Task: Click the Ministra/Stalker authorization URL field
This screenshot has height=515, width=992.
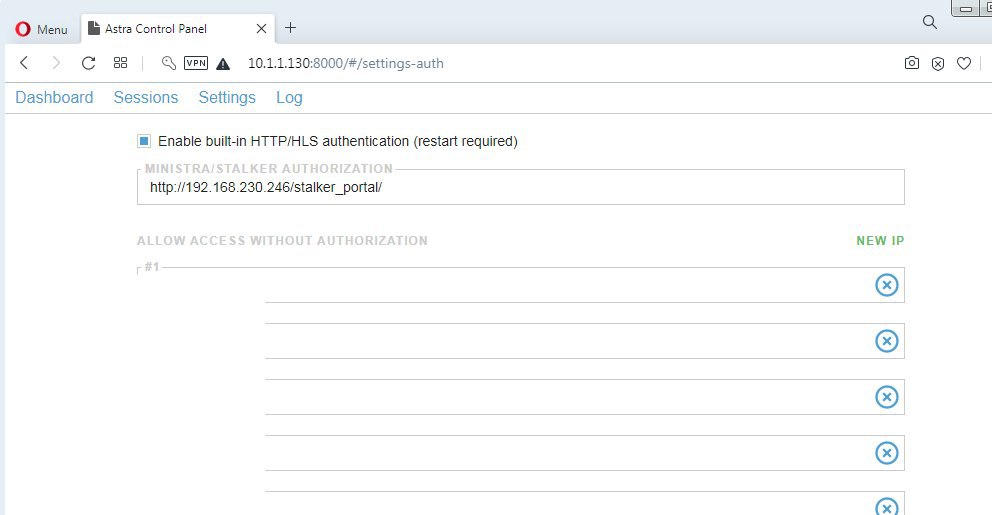Action: click(521, 187)
